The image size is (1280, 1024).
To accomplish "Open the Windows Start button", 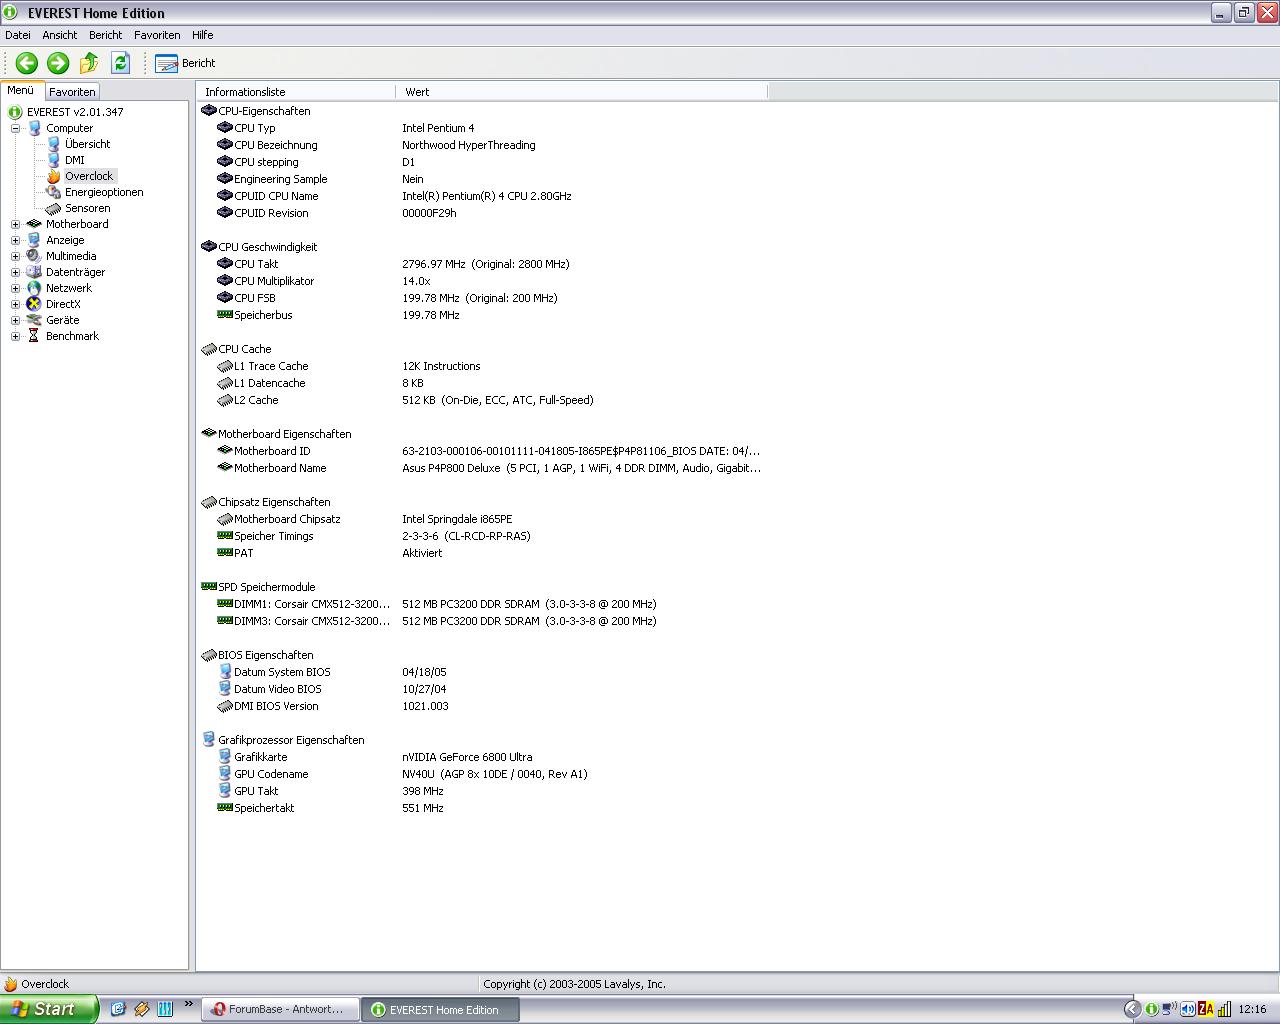I will pos(49,1009).
